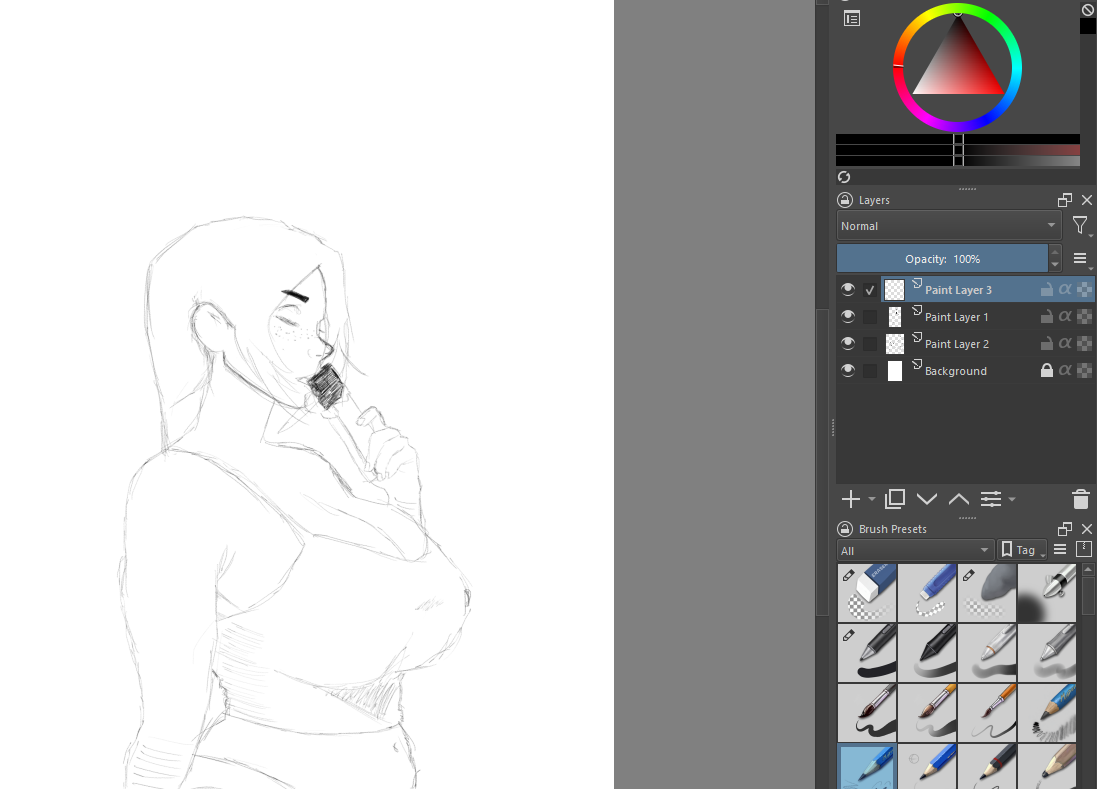
Task: Duplicate the selected layer
Action: pos(895,499)
